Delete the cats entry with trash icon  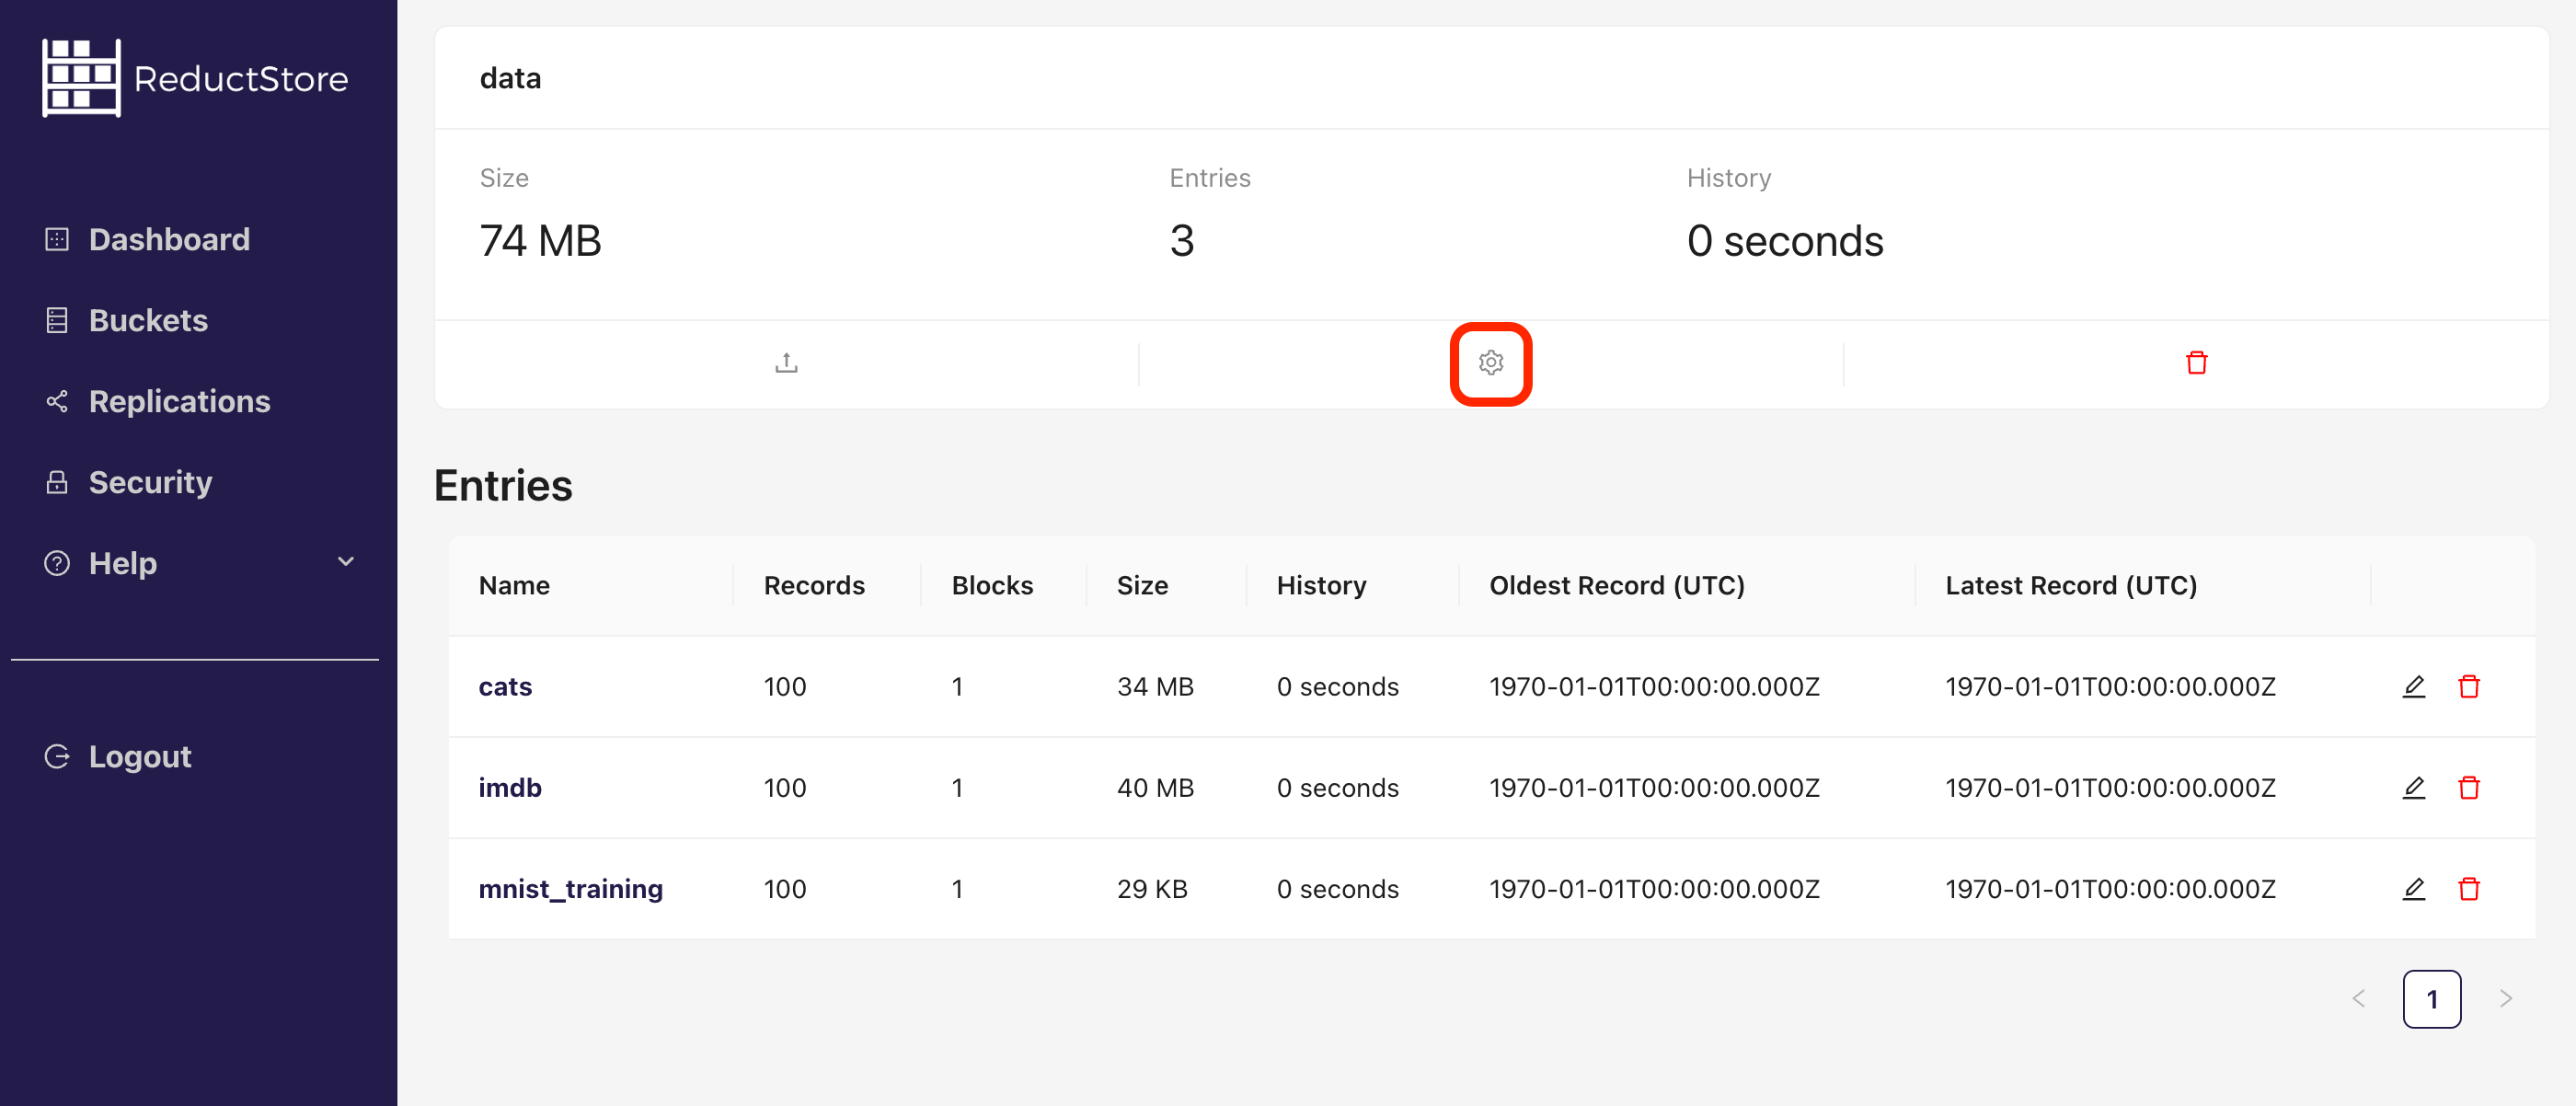click(2470, 687)
